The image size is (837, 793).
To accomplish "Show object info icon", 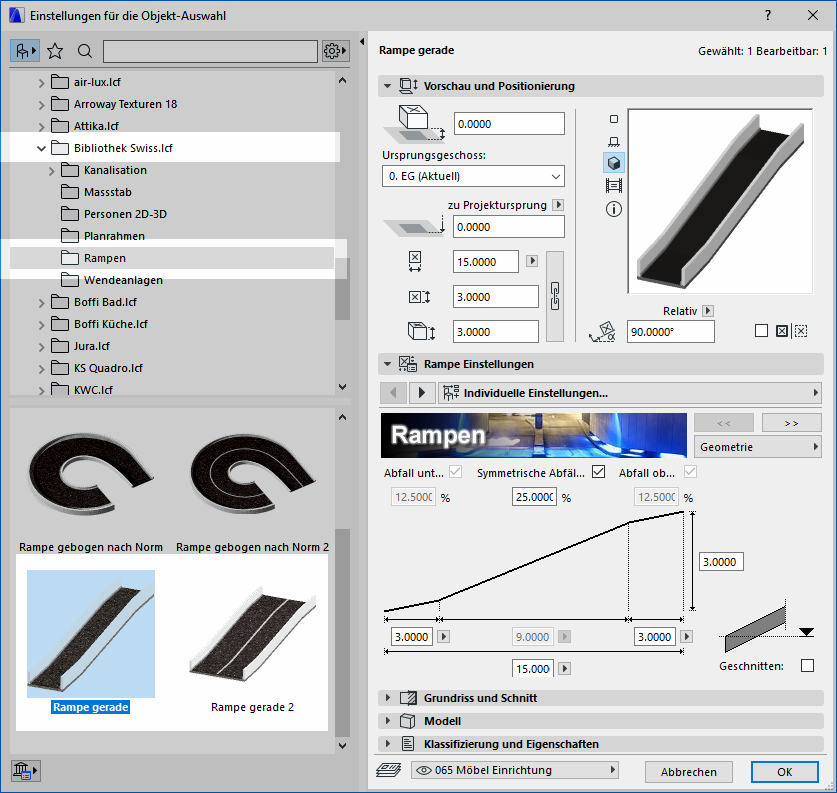I will [x=614, y=209].
